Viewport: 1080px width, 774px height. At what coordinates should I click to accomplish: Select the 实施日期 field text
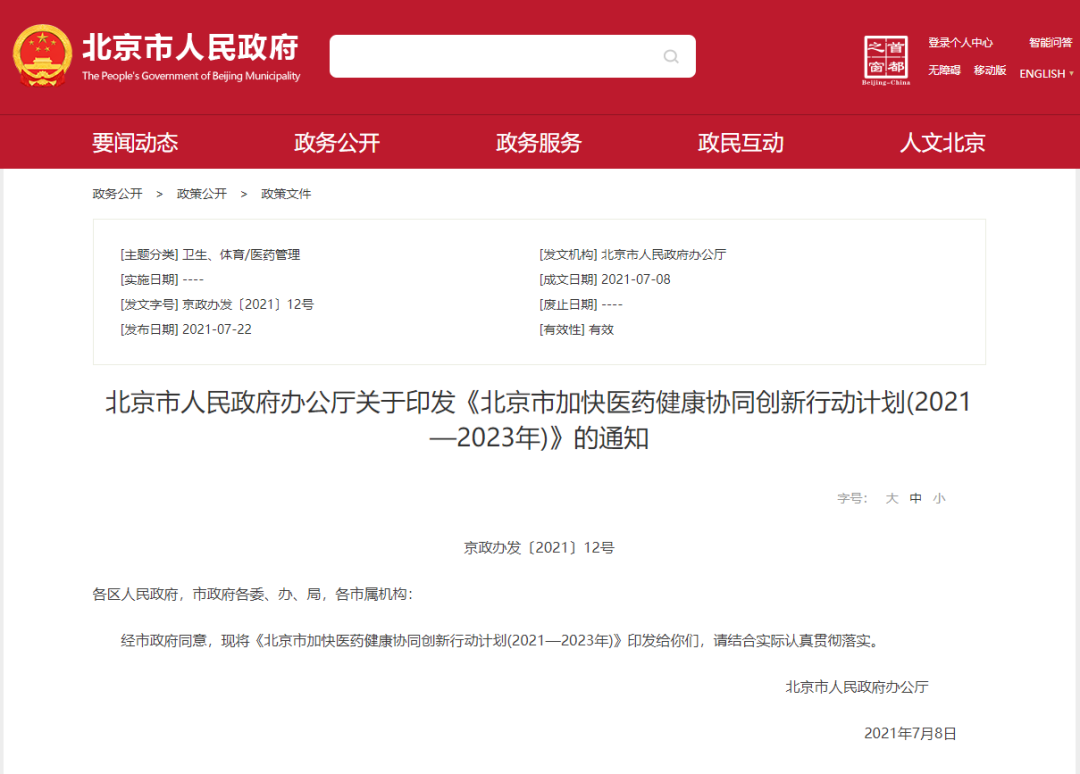coord(162,280)
